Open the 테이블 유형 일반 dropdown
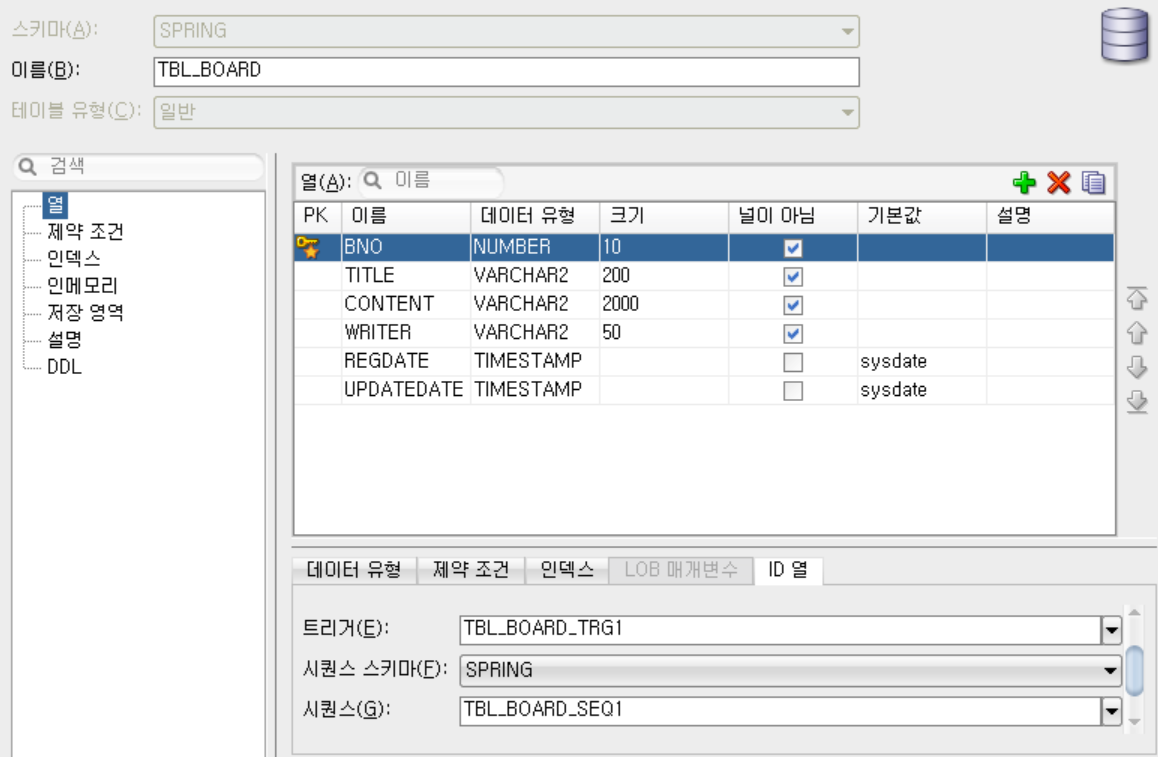The height and width of the screenshot is (757, 1158). click(507, 112)
